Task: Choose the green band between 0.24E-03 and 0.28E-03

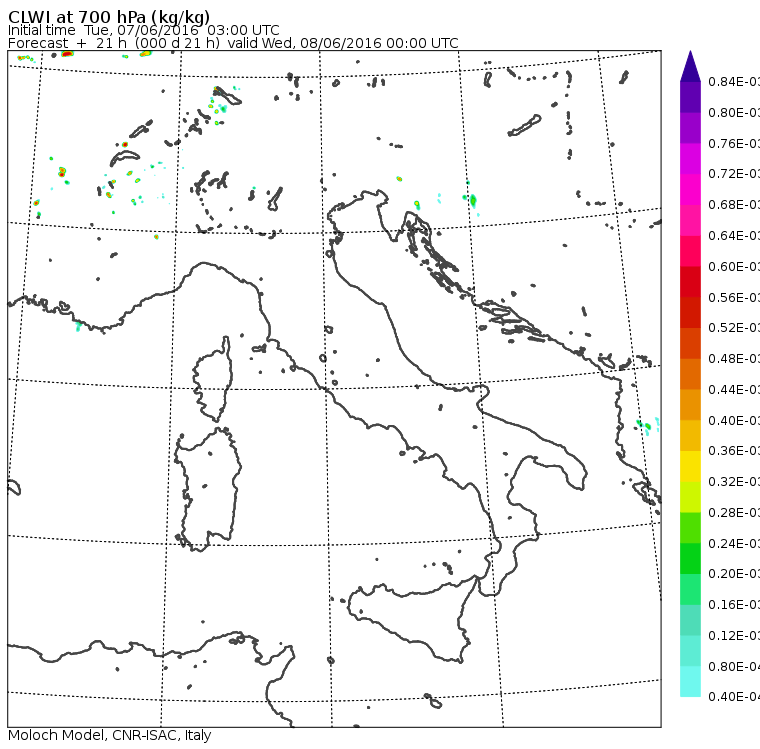Action: tap(690, 528)
